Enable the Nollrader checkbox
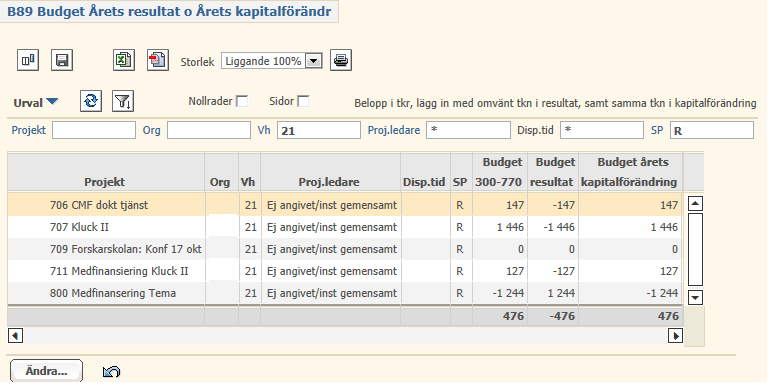The image size is (772, 385). 242,101
